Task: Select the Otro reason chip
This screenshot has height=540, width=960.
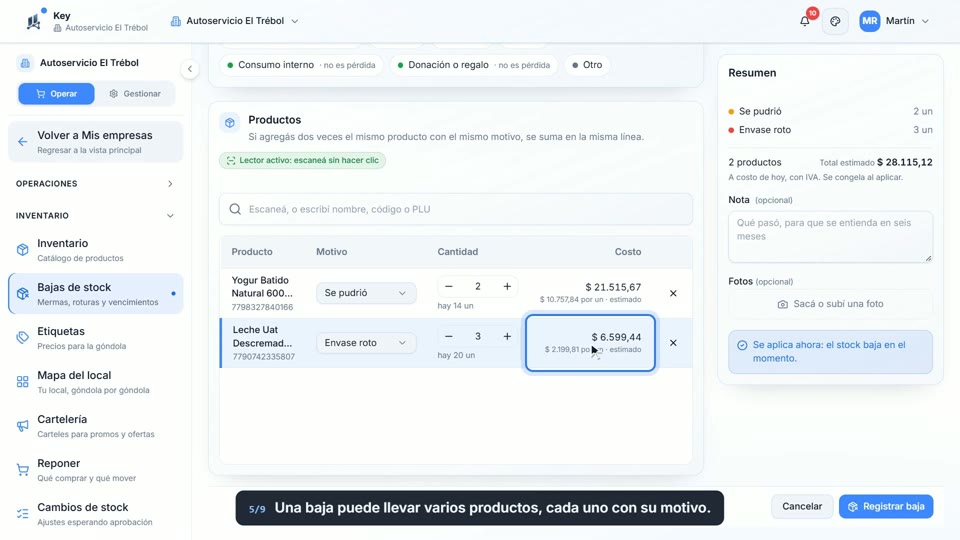Action: pyautogui.click(x=587, y=65)
